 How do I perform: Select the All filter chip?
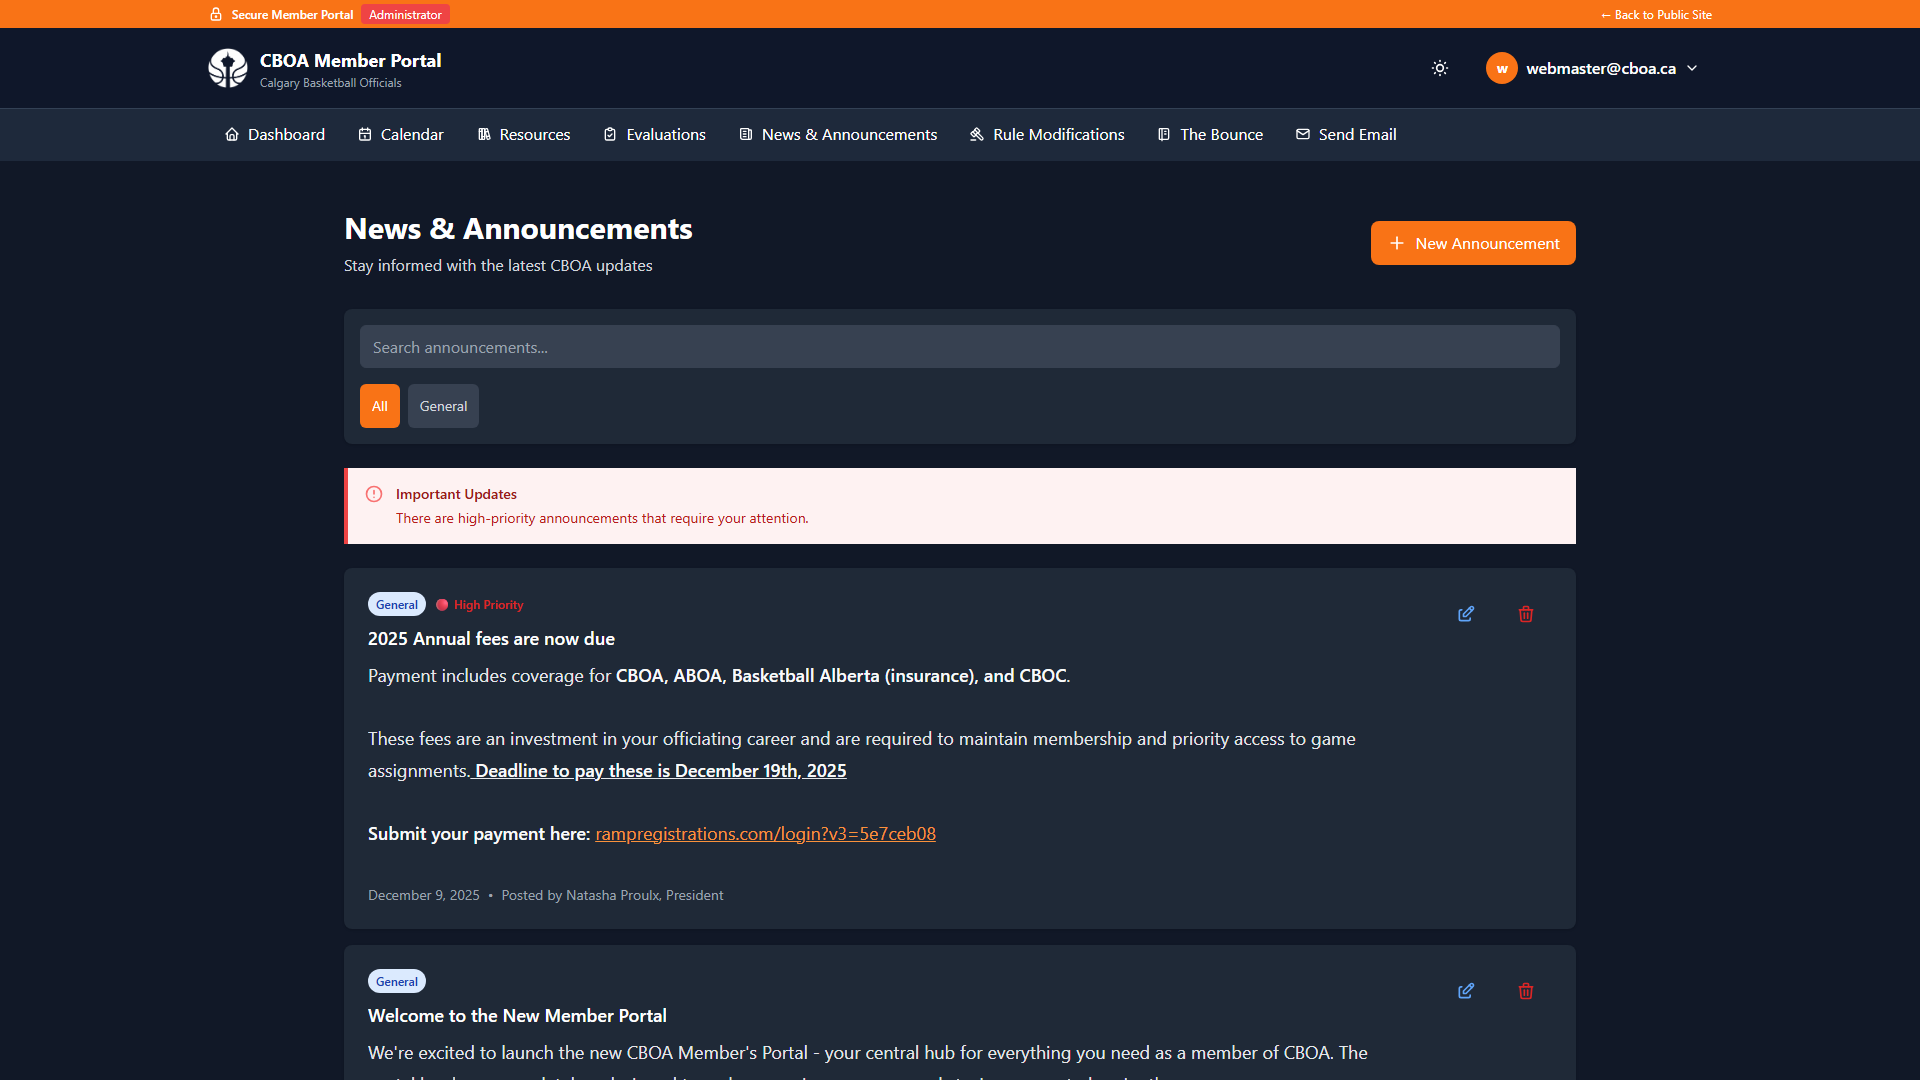tap(380, 406)
